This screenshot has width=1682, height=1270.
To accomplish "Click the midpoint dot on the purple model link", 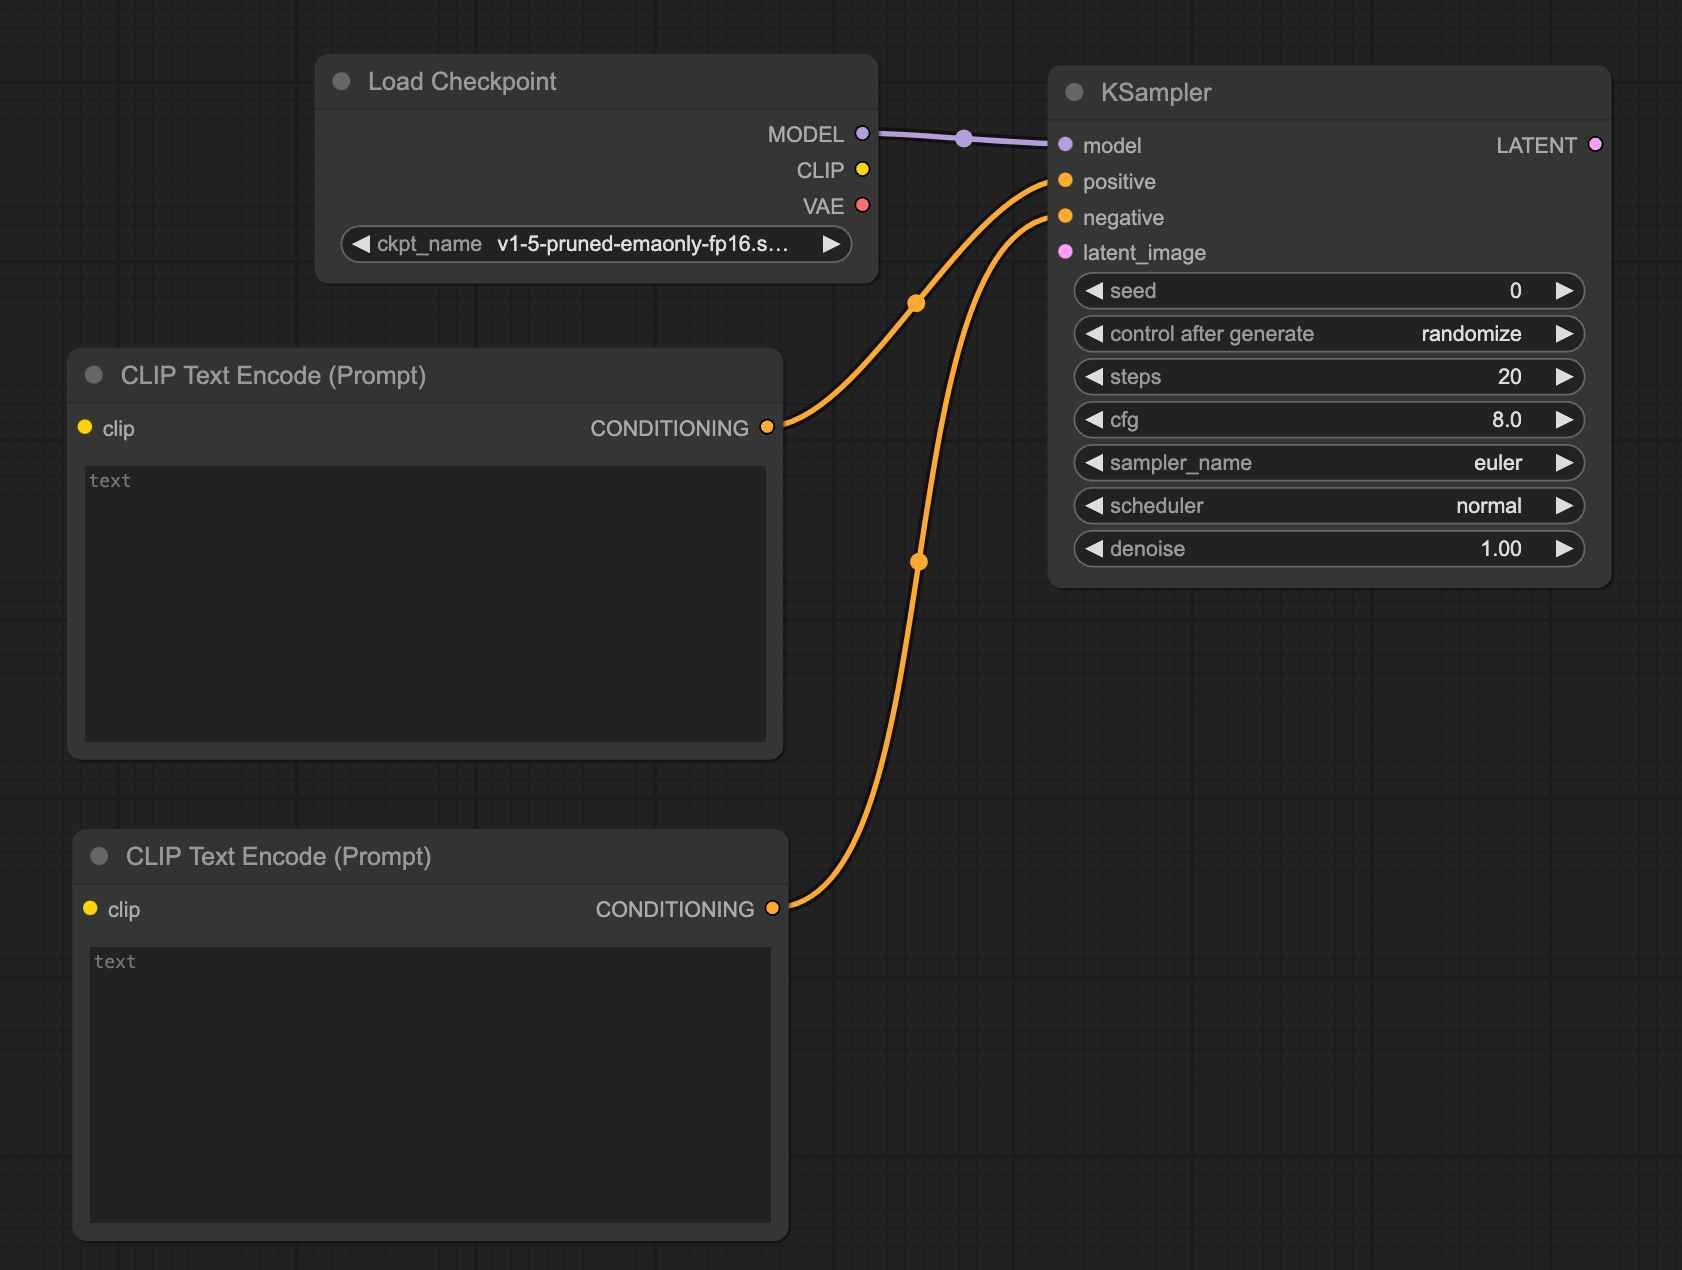I will [963, 138].
